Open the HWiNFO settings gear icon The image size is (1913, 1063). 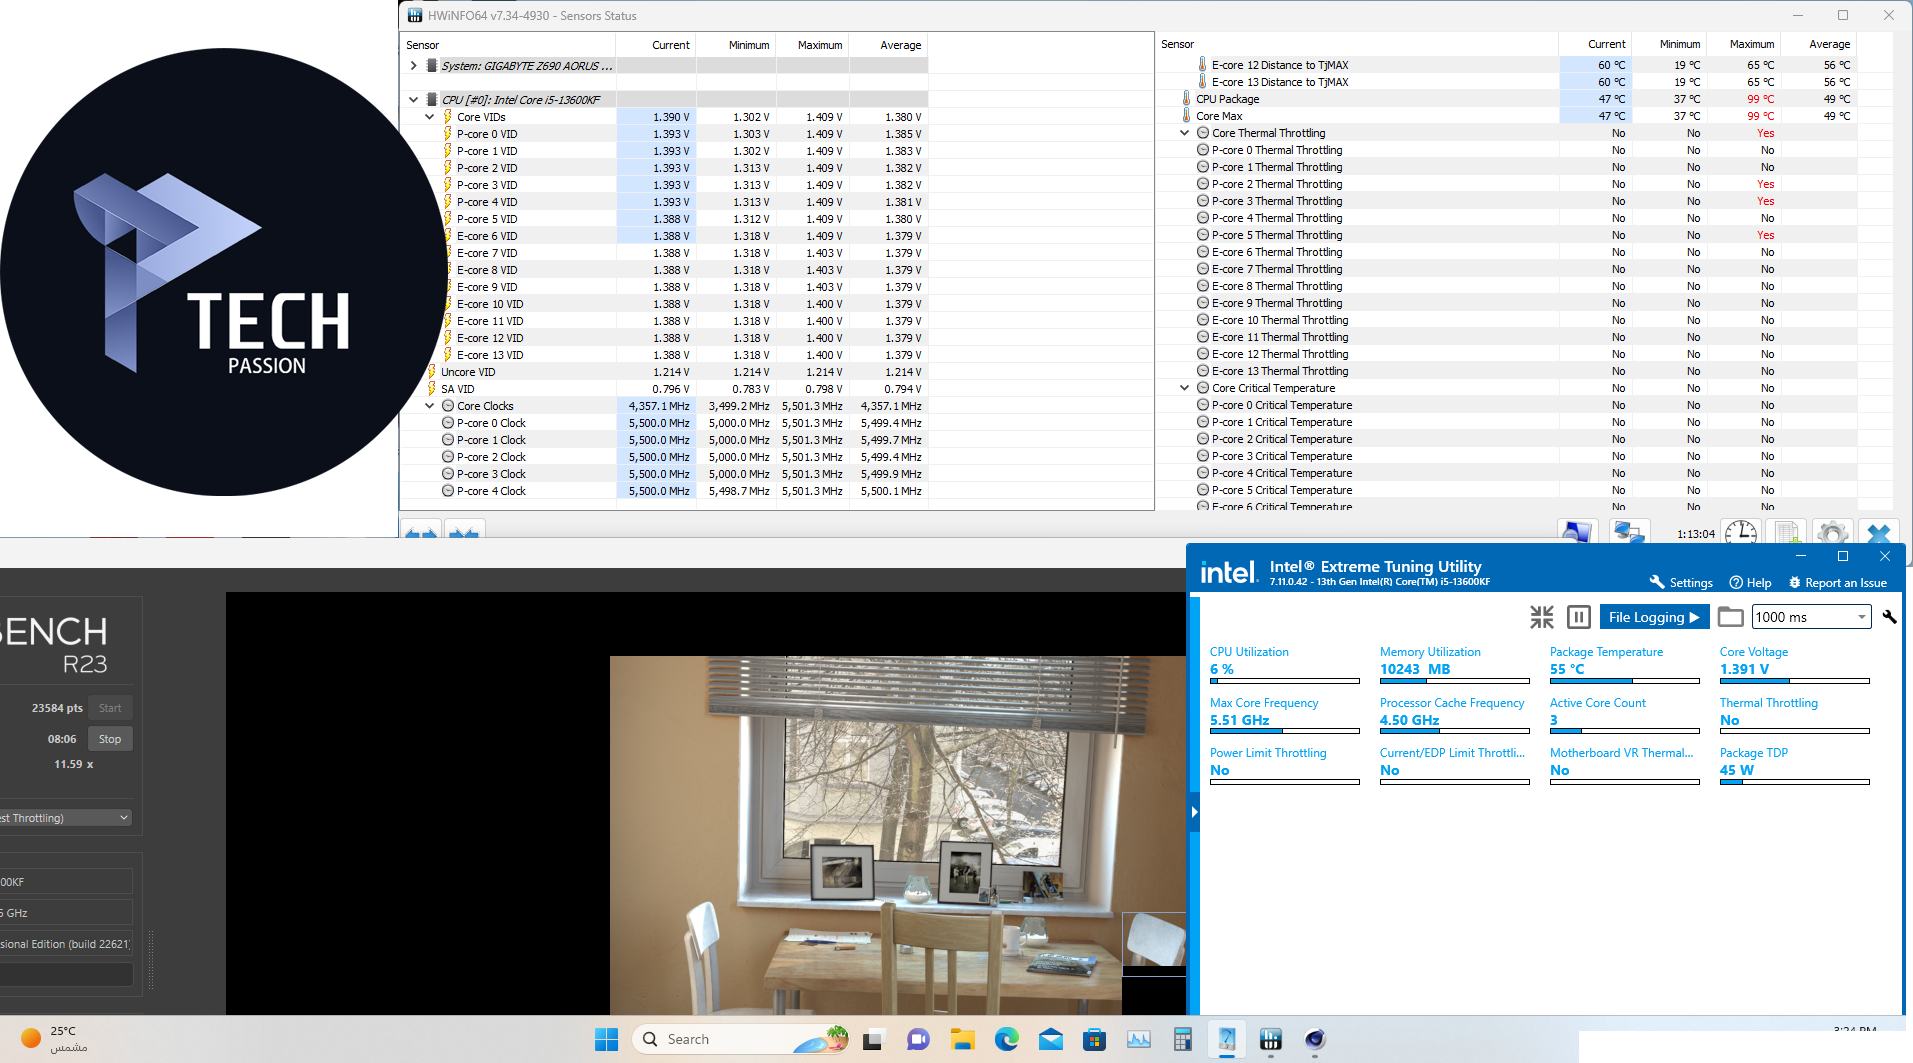click(1832, 533)
